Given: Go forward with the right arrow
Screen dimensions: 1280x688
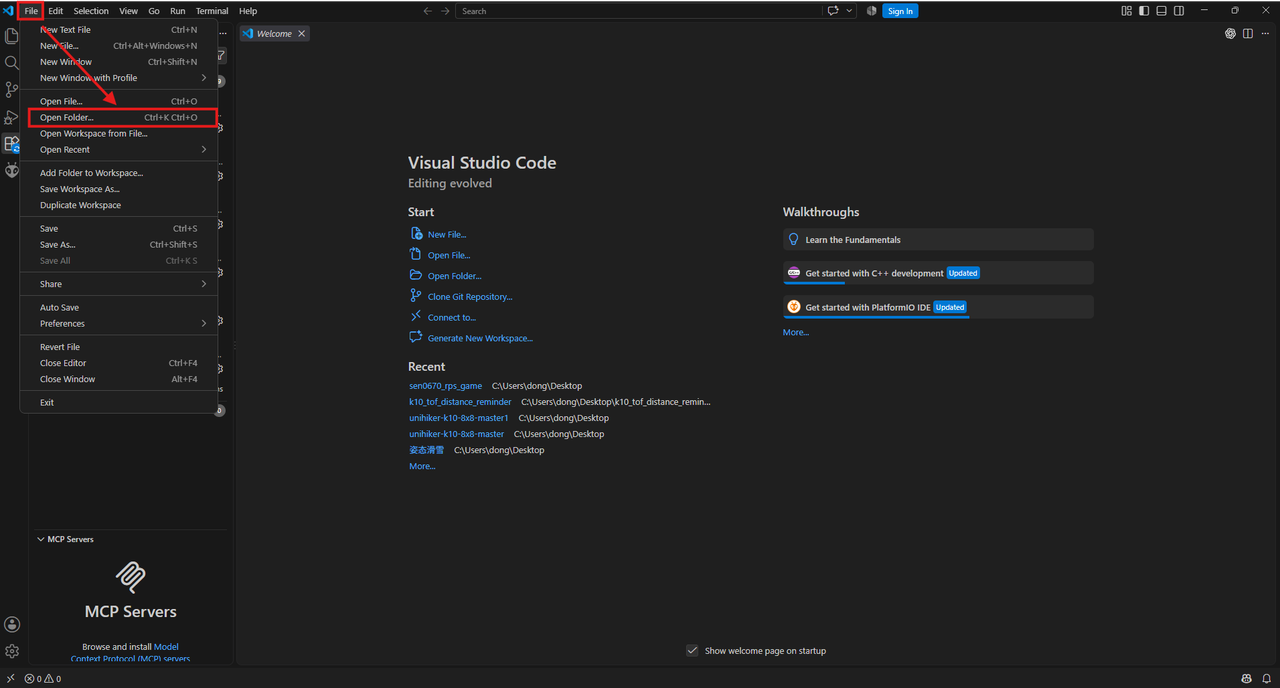Looking at the screenshot, I should (x=443, y=11).
